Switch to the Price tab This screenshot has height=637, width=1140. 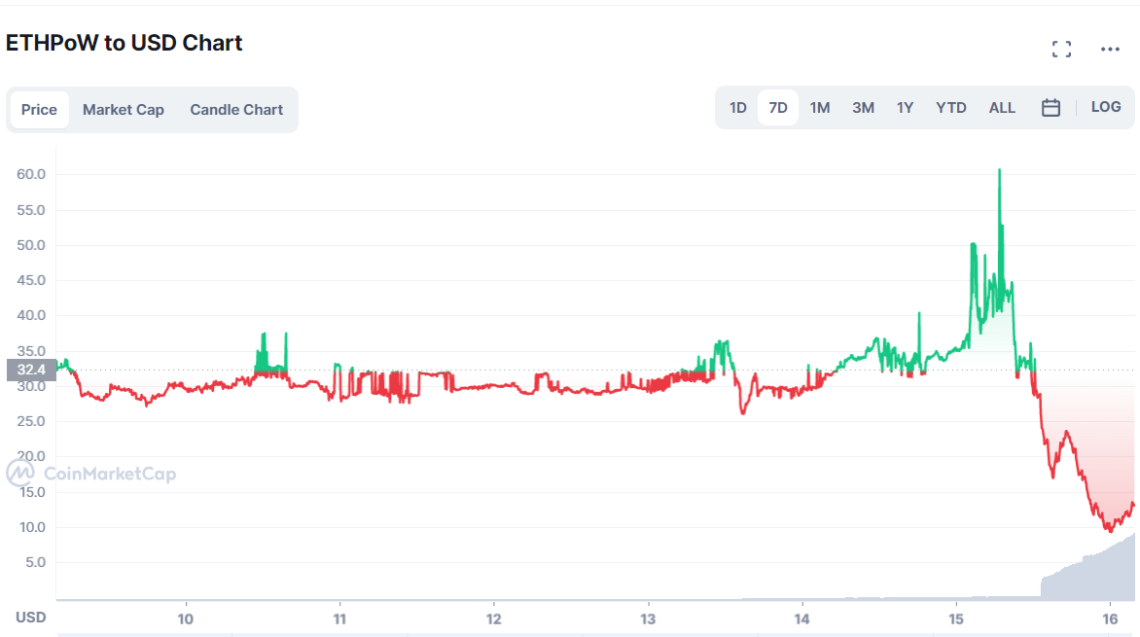[x=39, y=110]
